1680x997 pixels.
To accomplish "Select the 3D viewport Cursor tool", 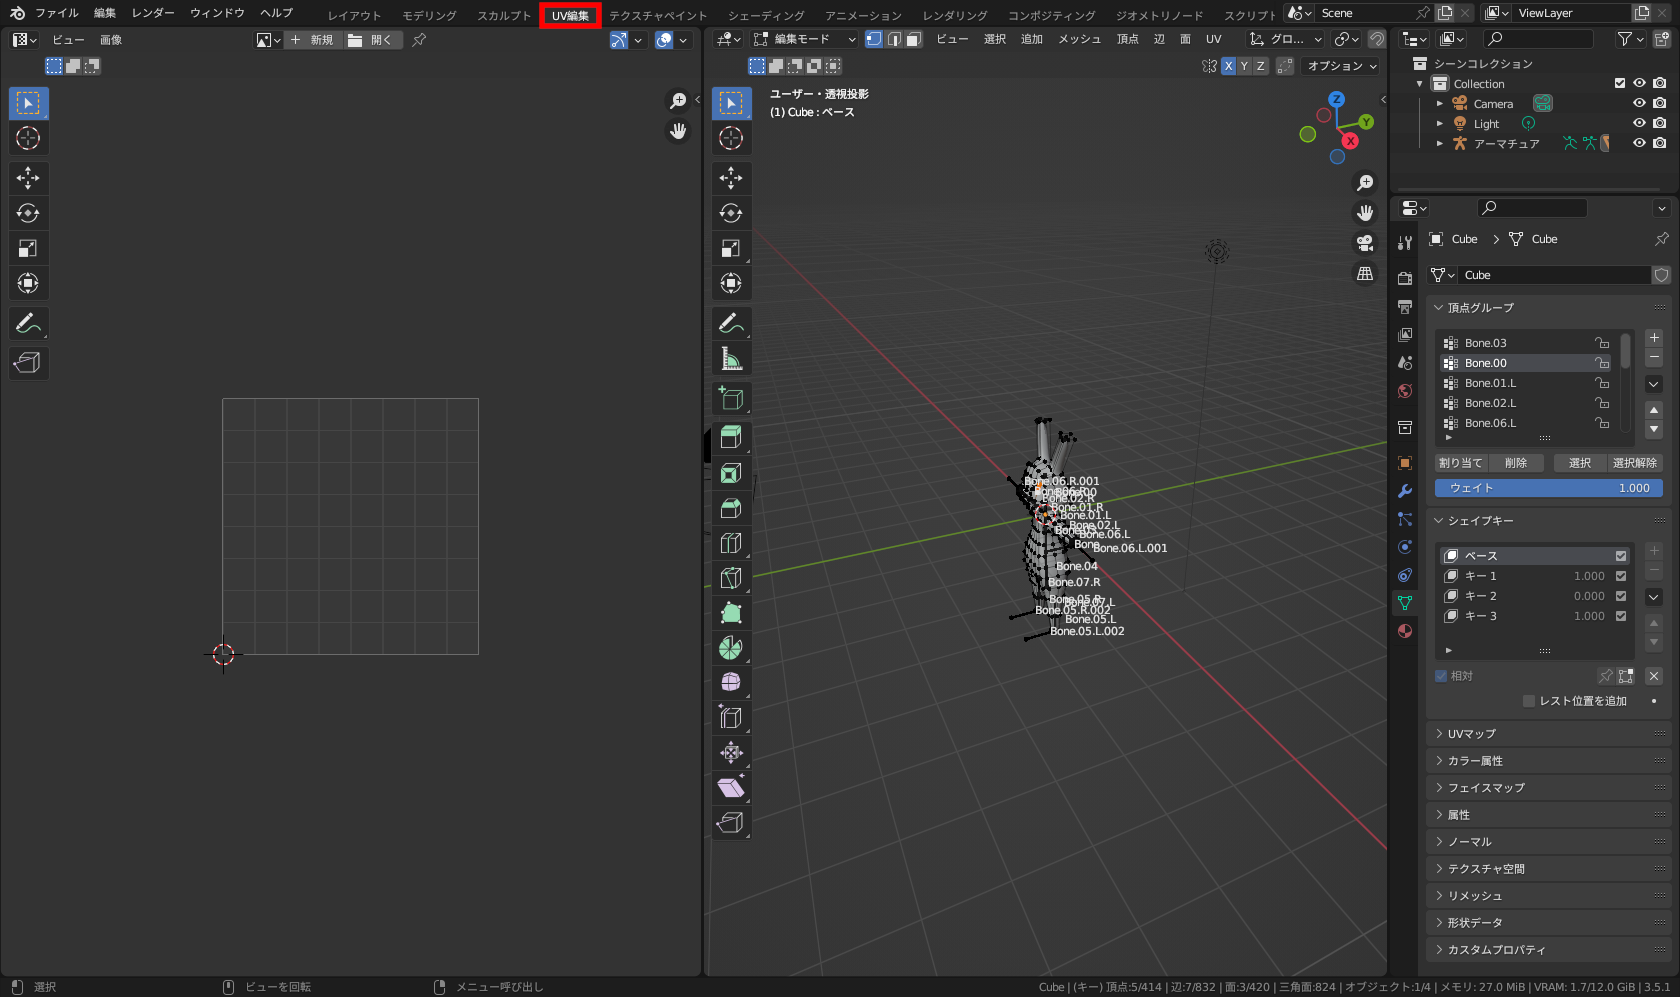I will (x=731, y=138).
